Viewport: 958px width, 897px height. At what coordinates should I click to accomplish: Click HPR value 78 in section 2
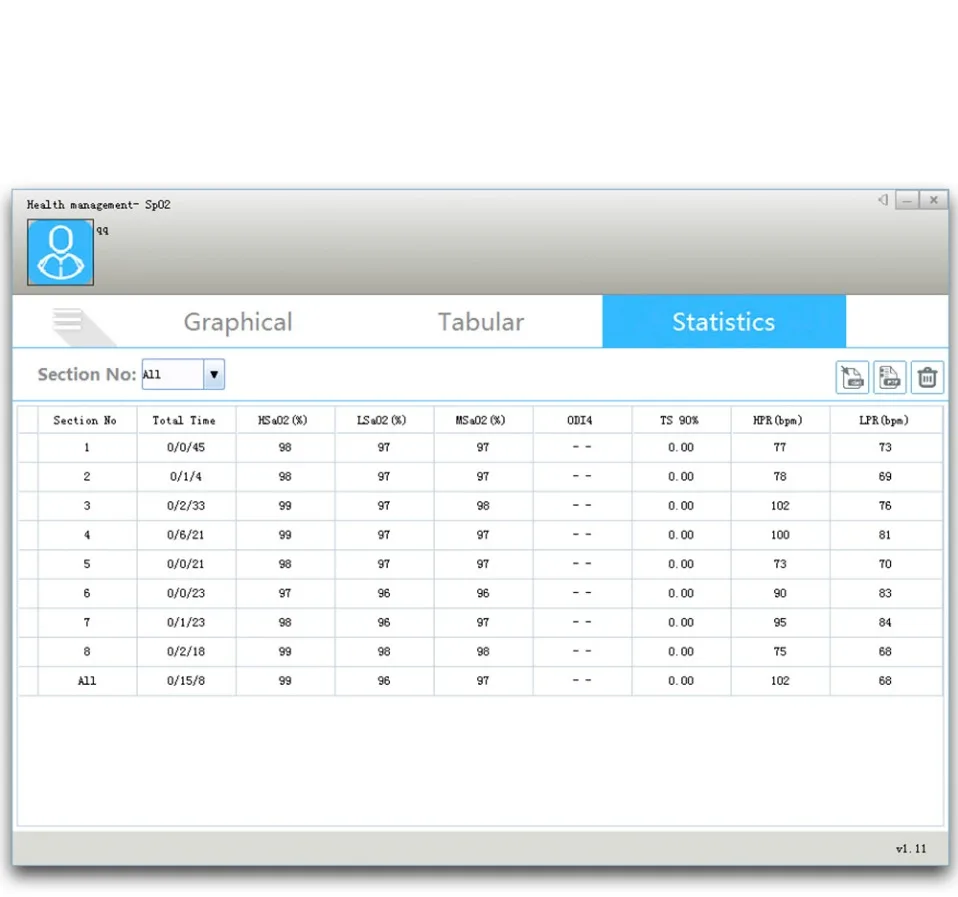click(x=780, y=477)
